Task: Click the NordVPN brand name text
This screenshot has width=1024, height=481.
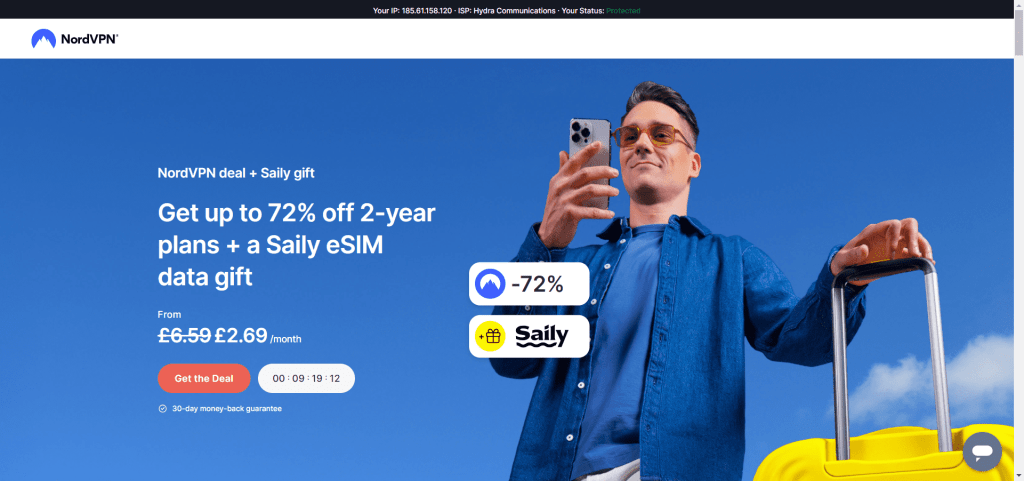Action: (89, 39)
